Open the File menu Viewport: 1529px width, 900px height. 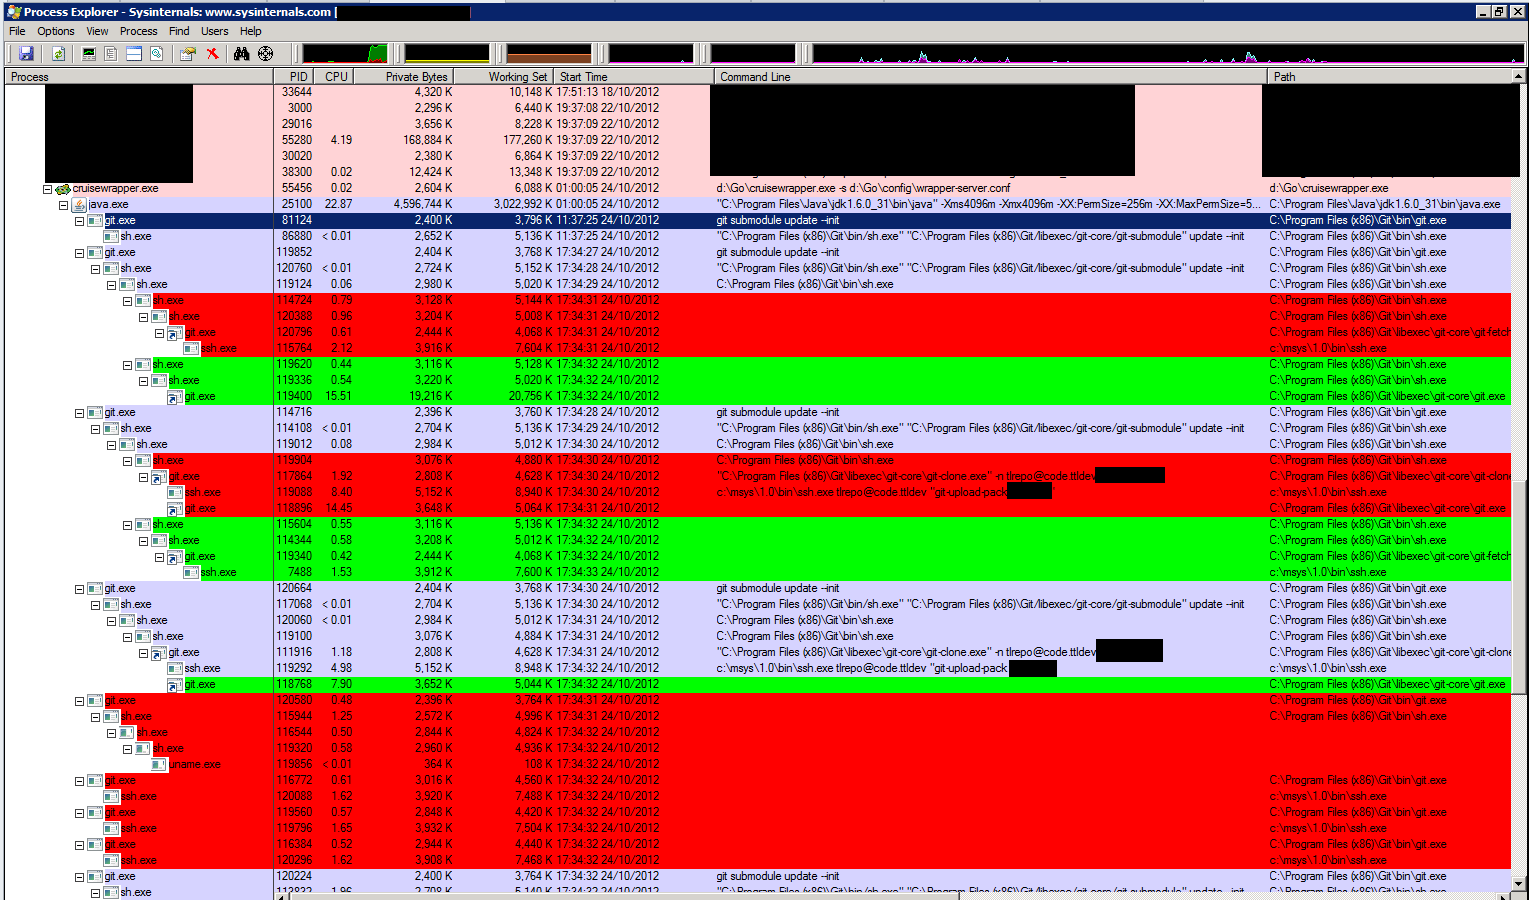[x=17, y=31]
